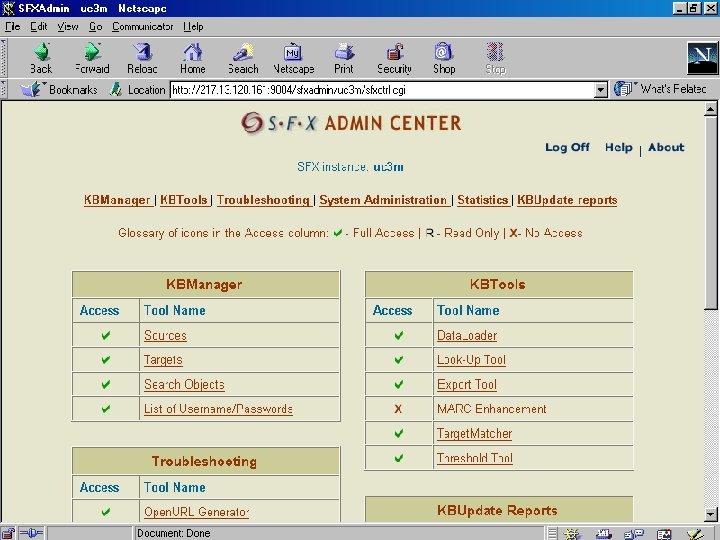The width and height of the screenshot is (720, 540).
Task: Click the Location page proxy icon
Action: [x=116, y=89]
